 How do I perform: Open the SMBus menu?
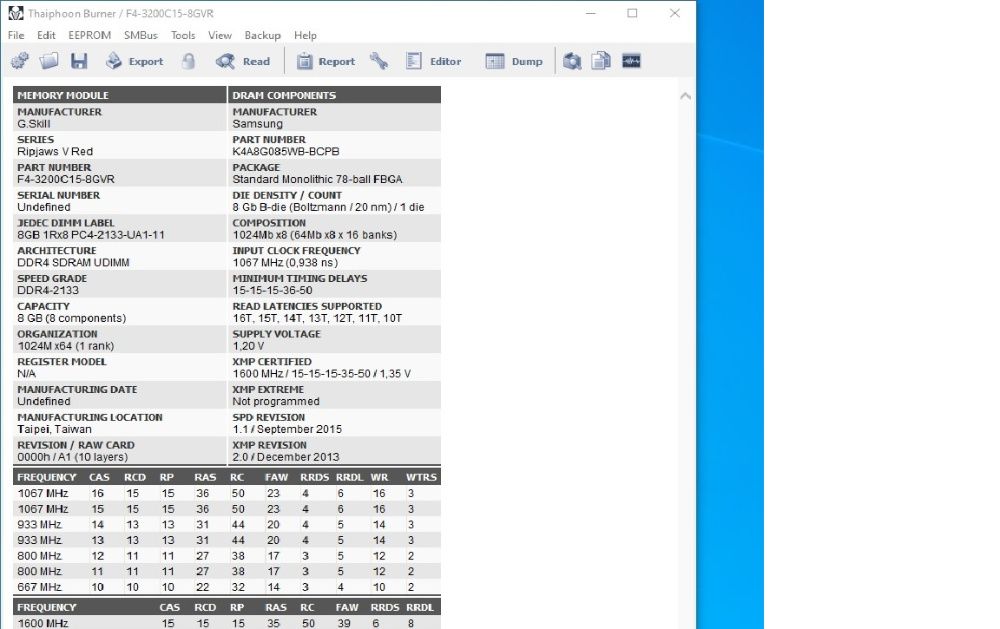[140, 35]
